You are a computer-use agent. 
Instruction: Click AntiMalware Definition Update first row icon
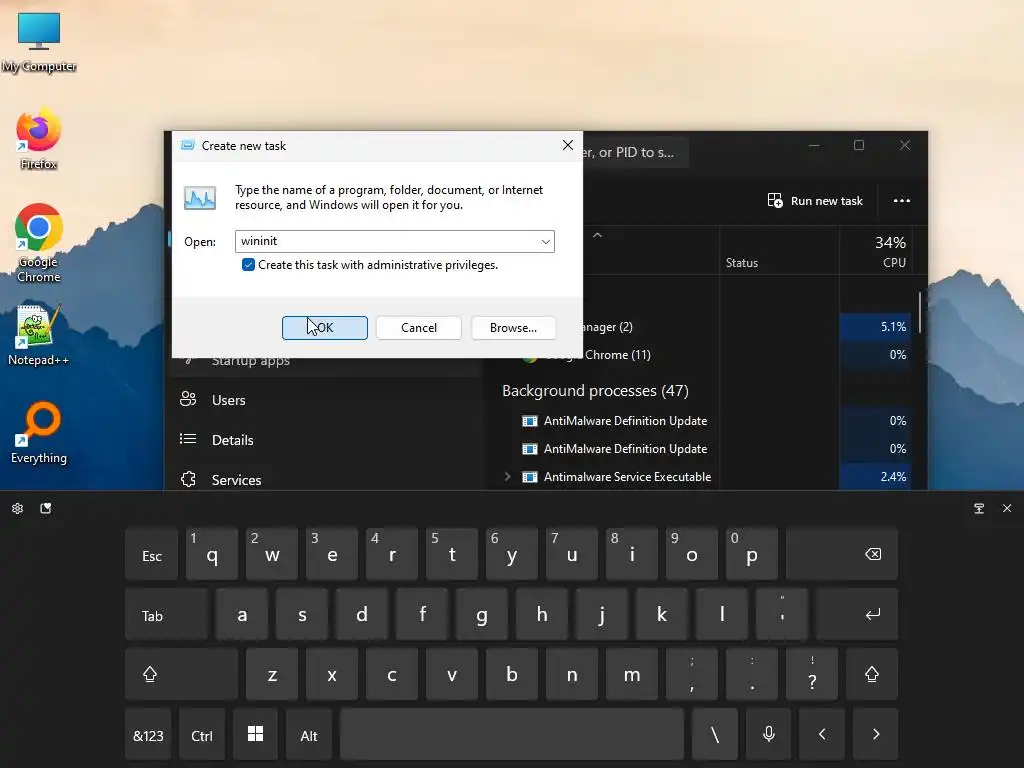click(530, 421)
